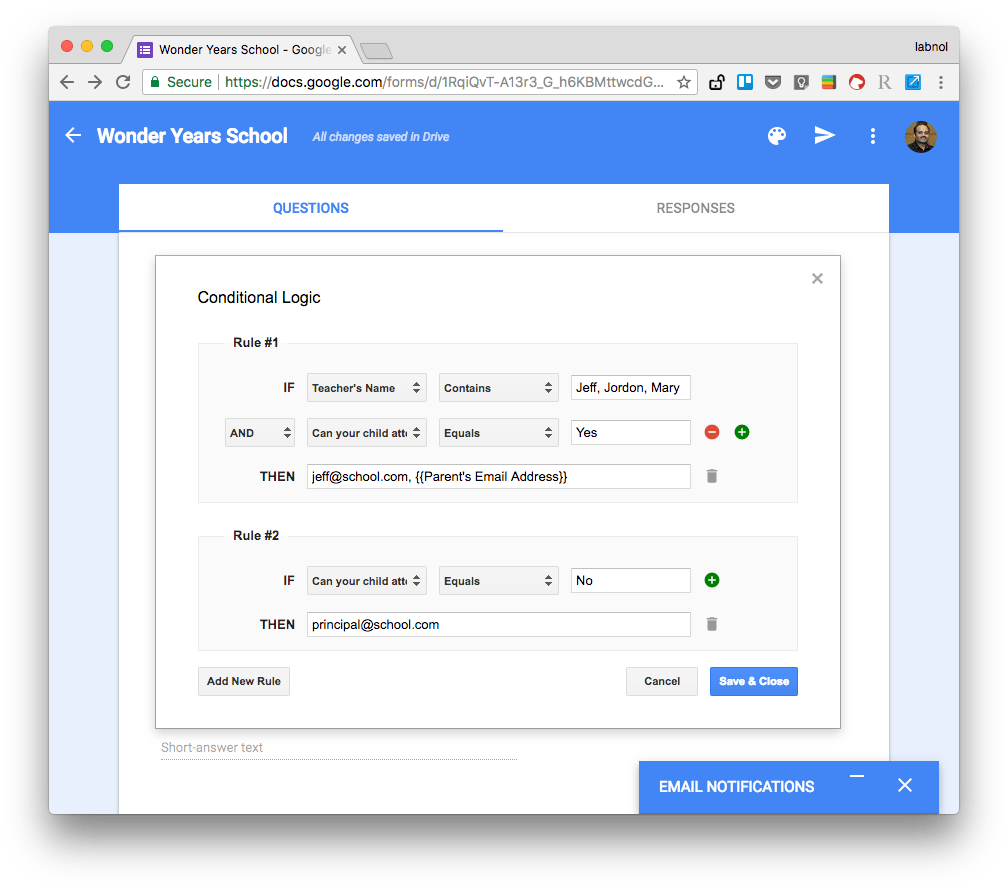The width and height of the screenshot is (1007, 888).
Task: Delete Rule #2 using the trash icon
Action: tap(711, 623)
